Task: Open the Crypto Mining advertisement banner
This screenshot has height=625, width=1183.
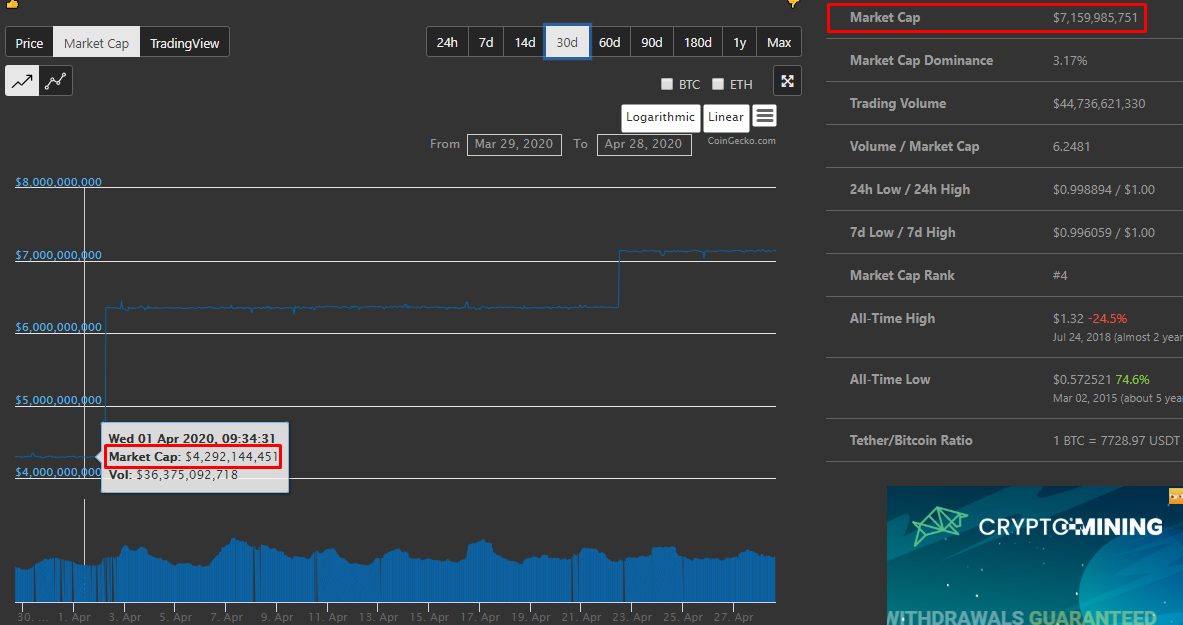Action: pos(1034,556)
